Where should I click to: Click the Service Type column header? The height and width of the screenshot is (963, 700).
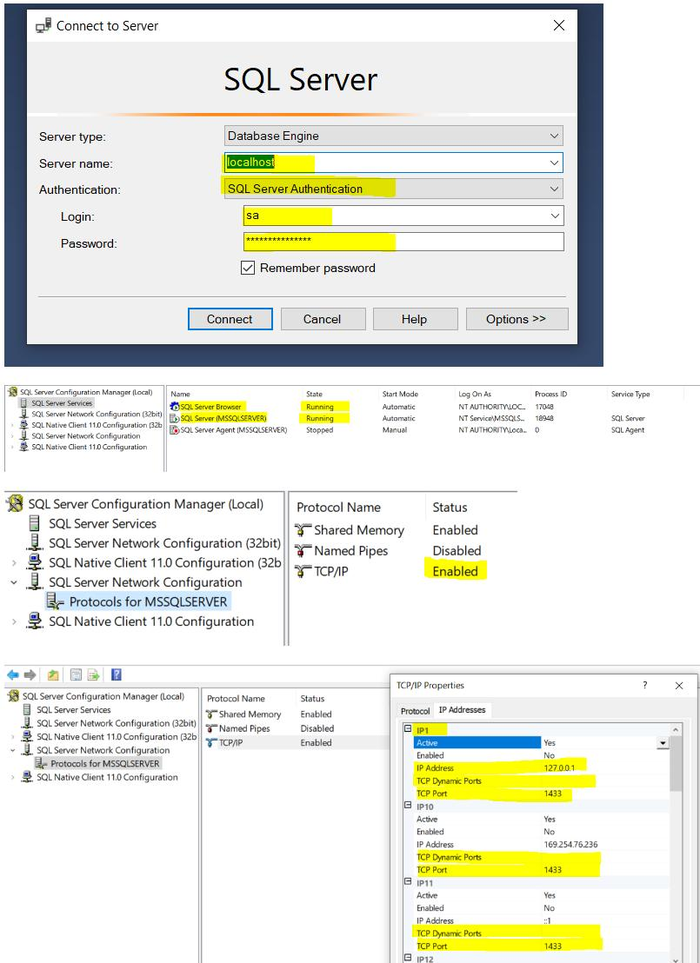(x=631, y=394)
